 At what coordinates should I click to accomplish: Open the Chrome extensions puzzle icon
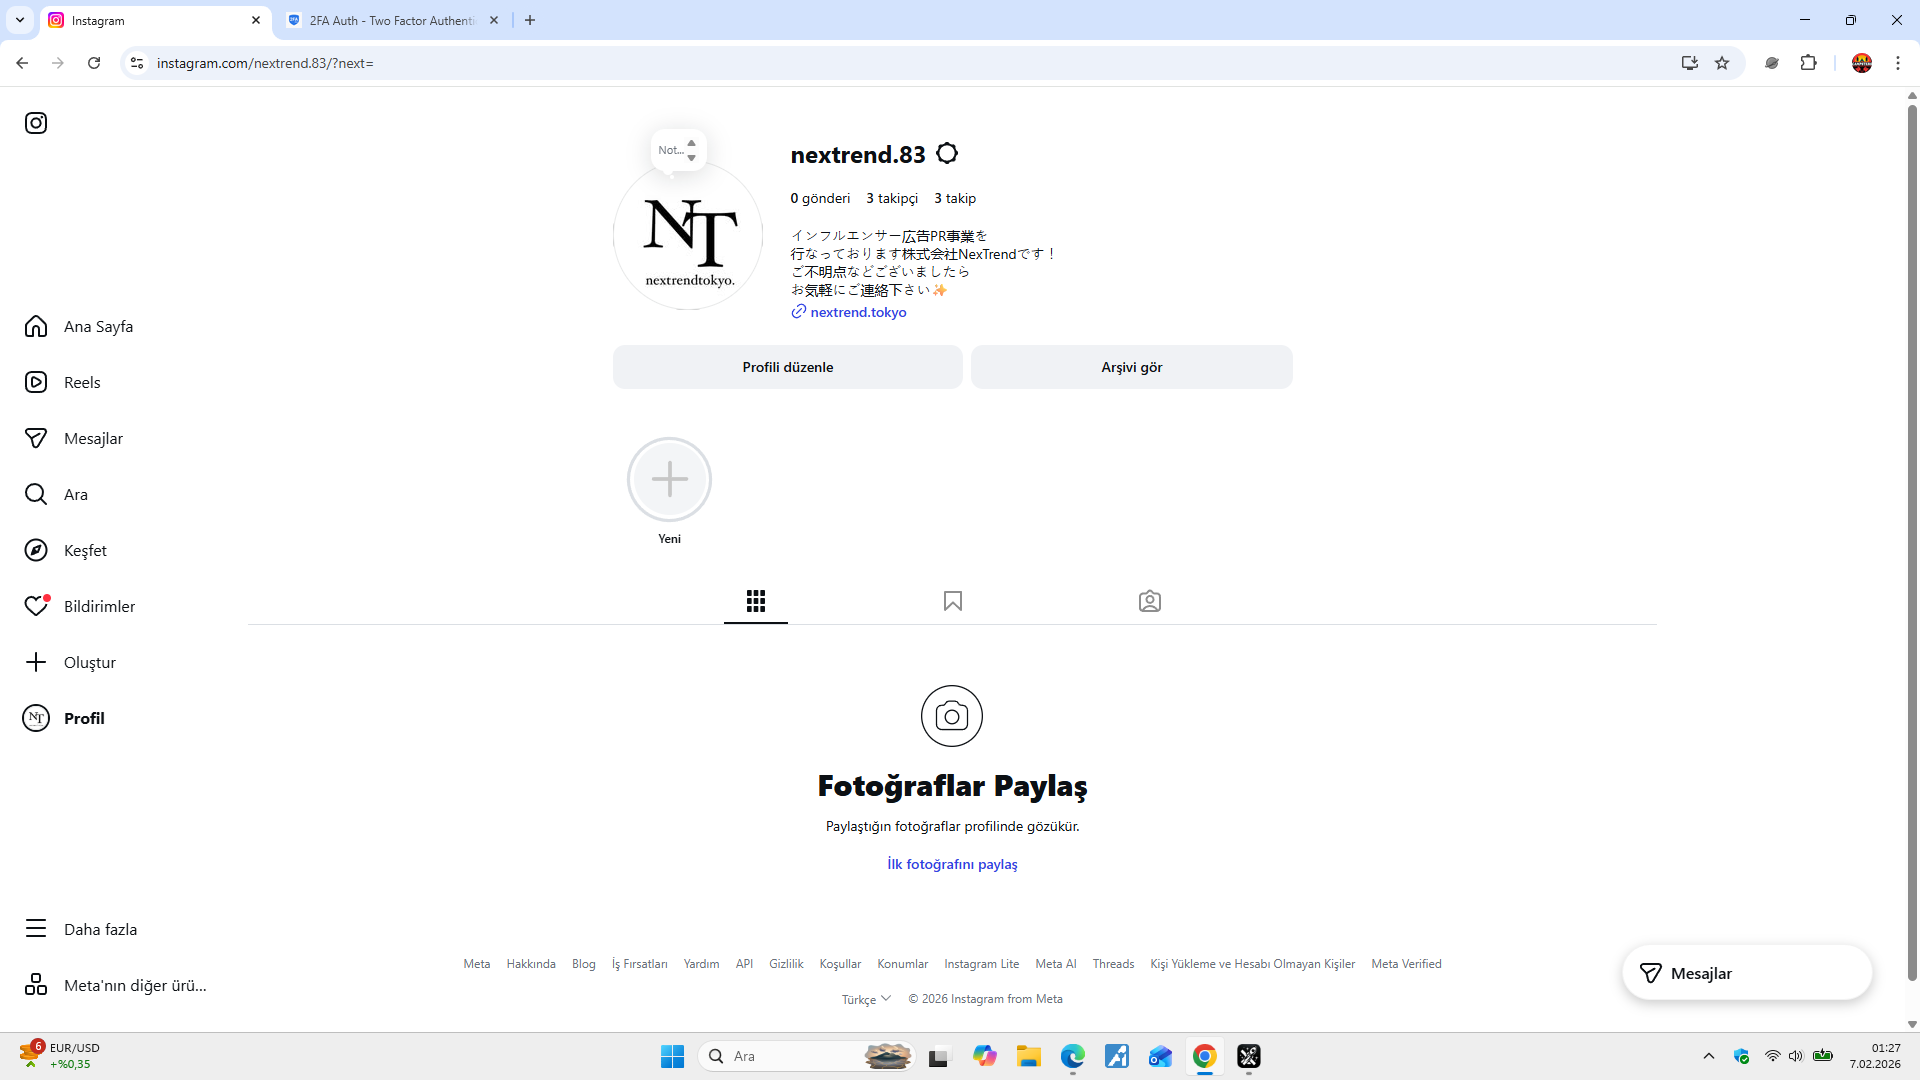point(1809,63)
